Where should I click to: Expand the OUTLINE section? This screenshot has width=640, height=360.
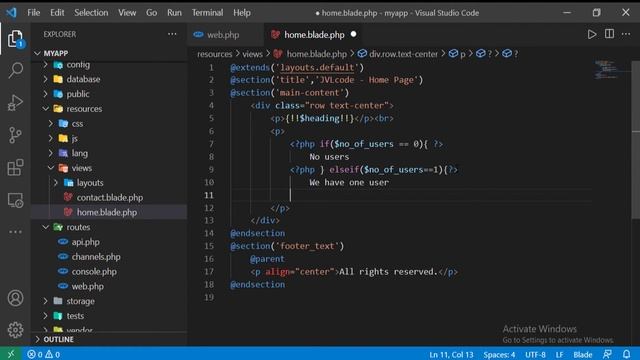pyautogui.click(x=58, y=339)
